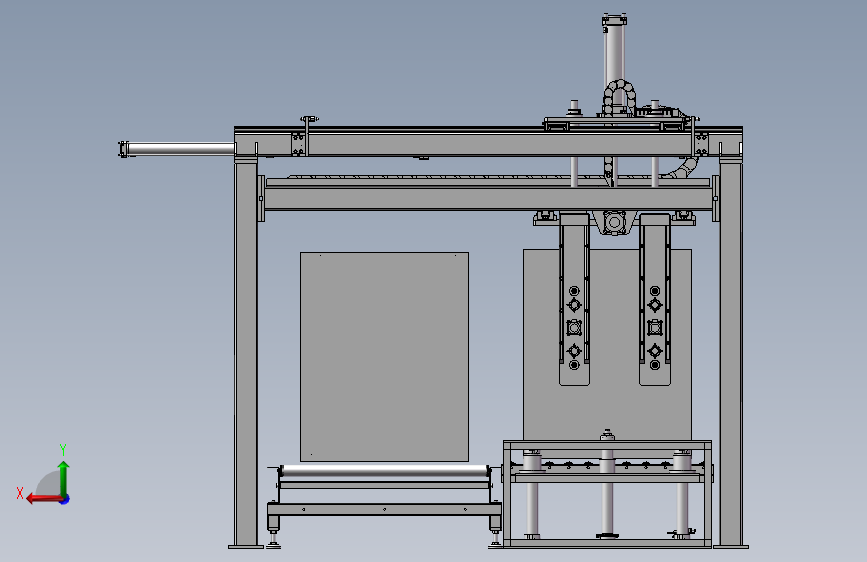
Task: Select the conveyor base rail with three bolts
Action: [384, 509]
